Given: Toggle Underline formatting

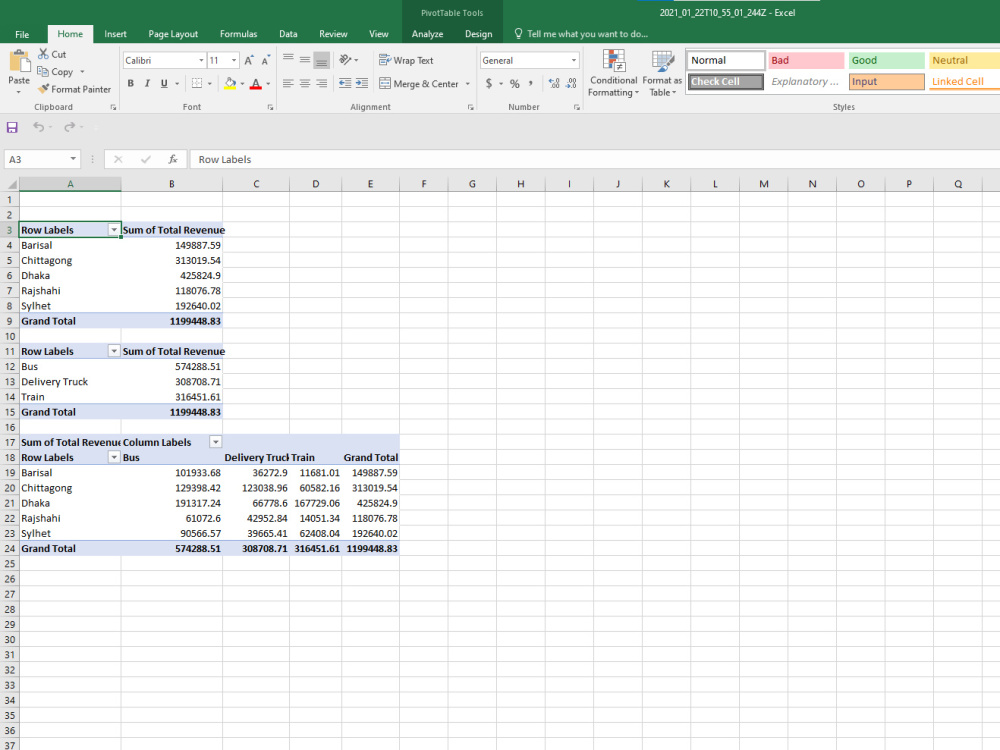Looking at the screenshot, I should pos(164,84).
